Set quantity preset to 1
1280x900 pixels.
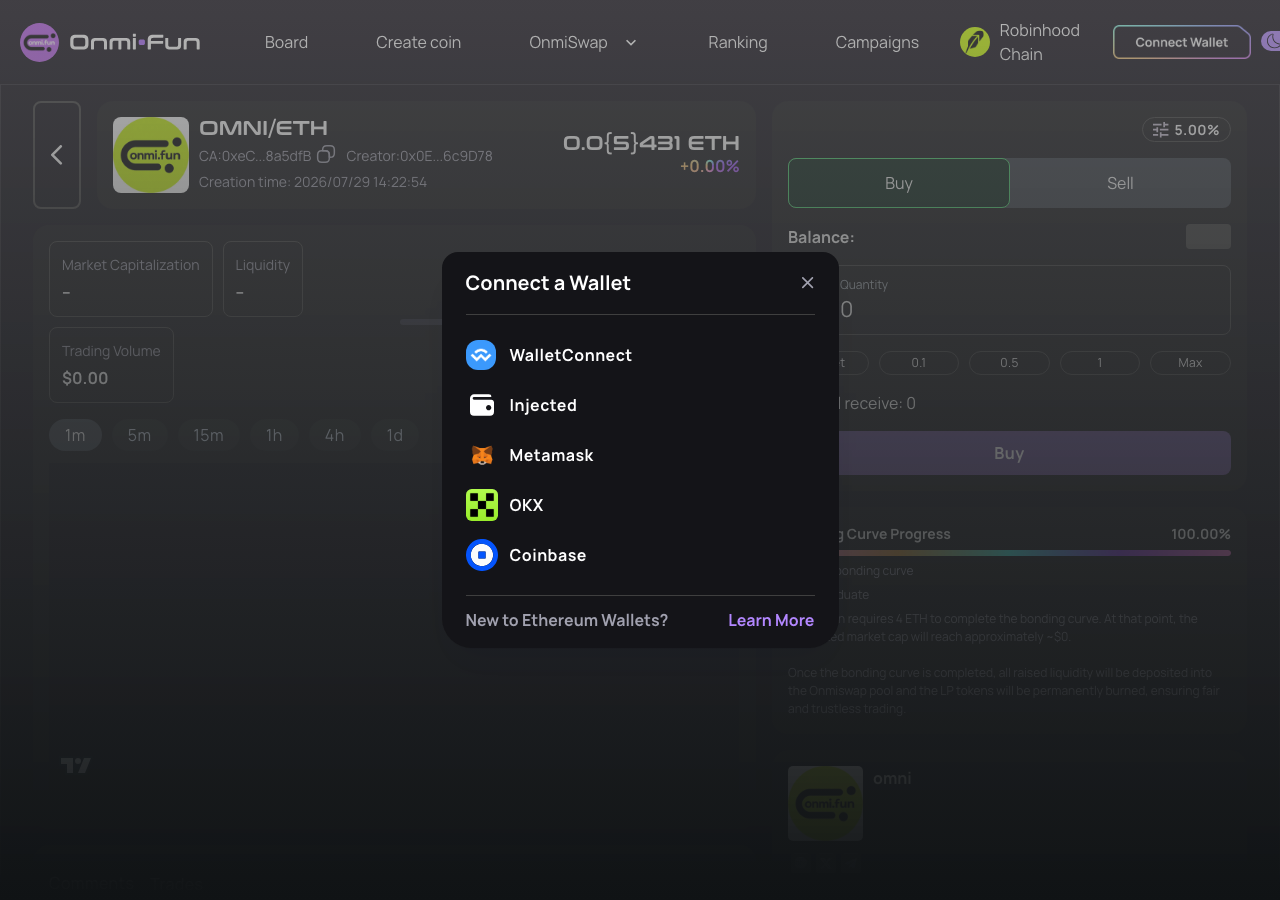coord(1100,362)
